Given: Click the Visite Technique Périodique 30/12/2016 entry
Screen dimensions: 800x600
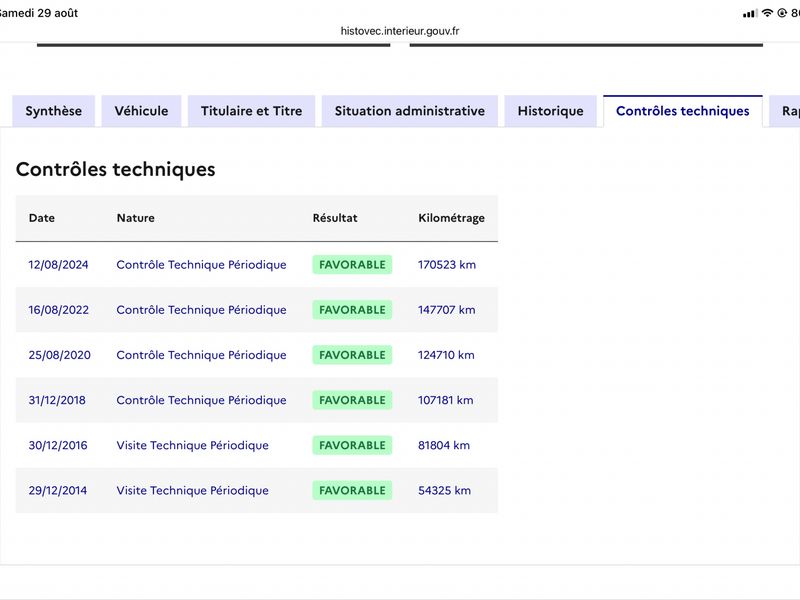Looking at the screenshot, I should point(192,445).
